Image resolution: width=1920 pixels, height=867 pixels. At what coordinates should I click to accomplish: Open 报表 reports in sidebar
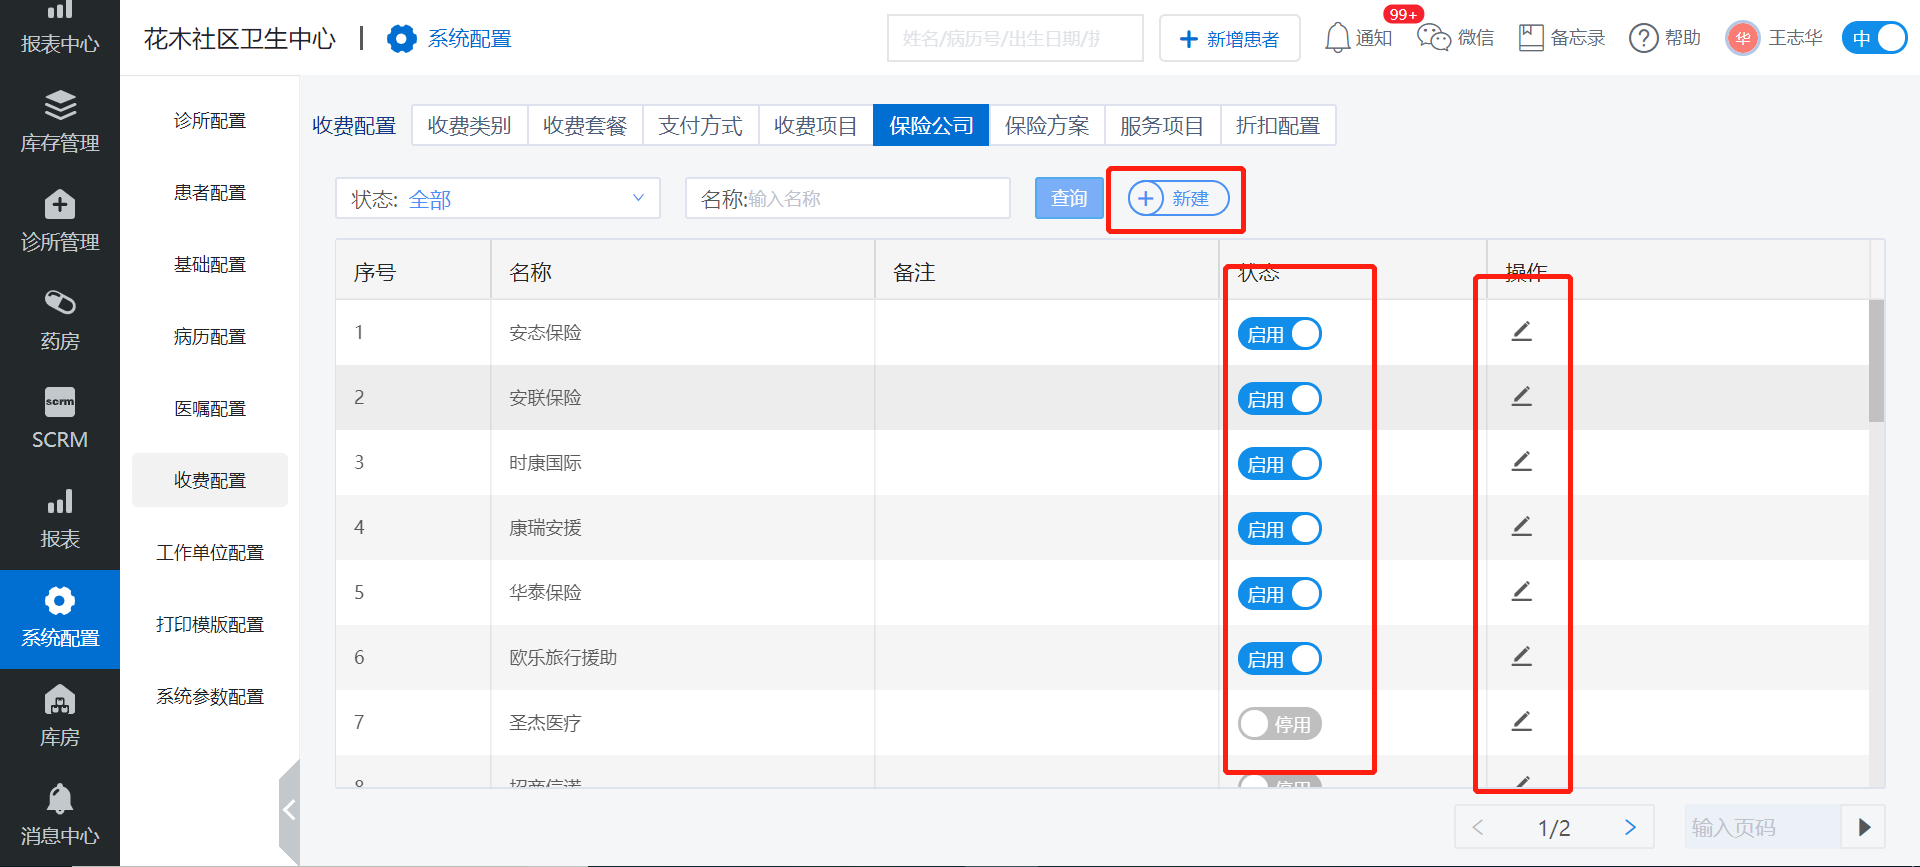tap(60, 518)
